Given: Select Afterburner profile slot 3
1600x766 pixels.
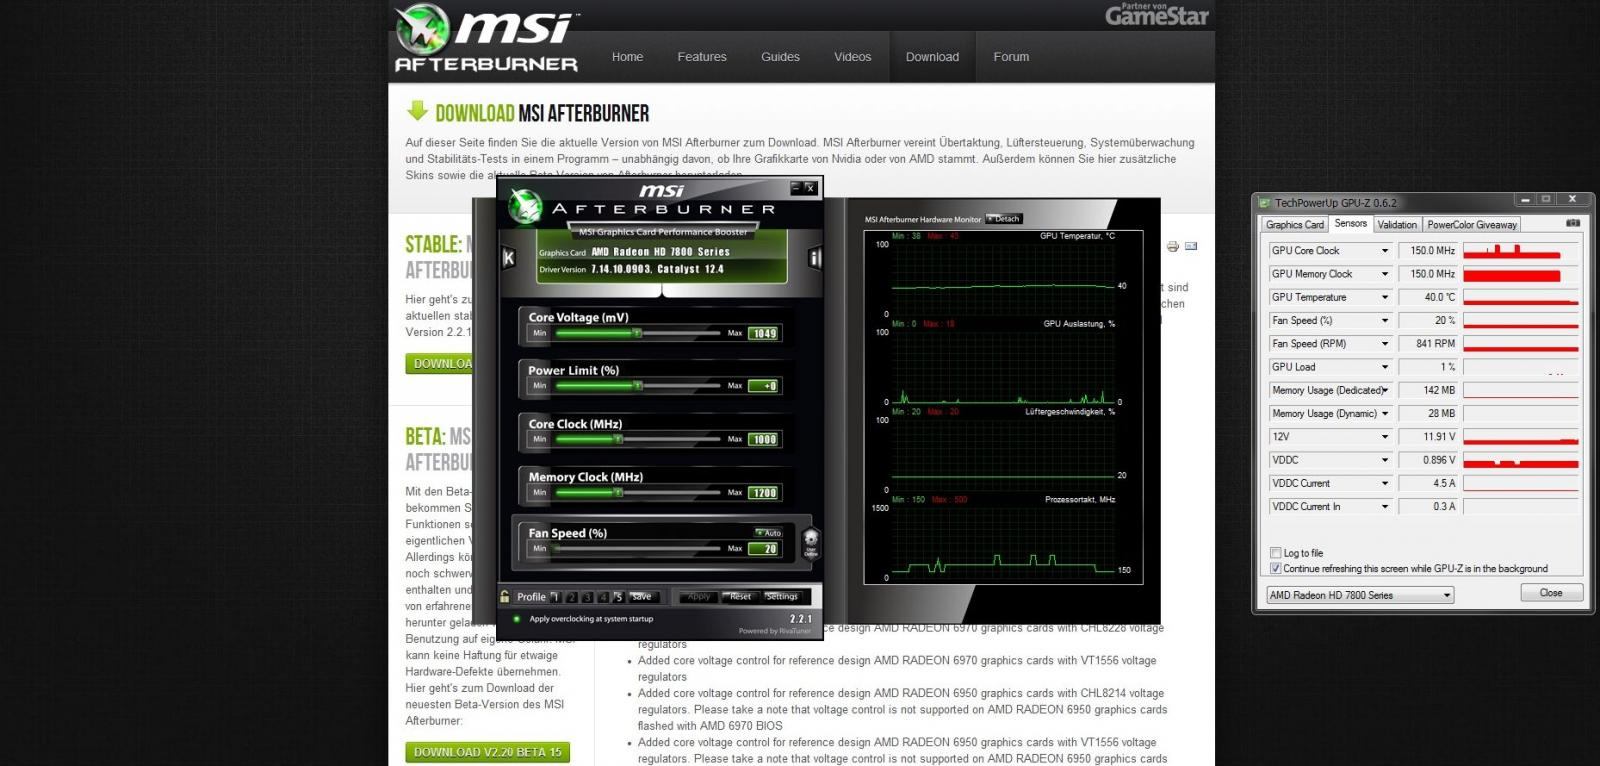Looking at the screenshot, I should 588,597.
